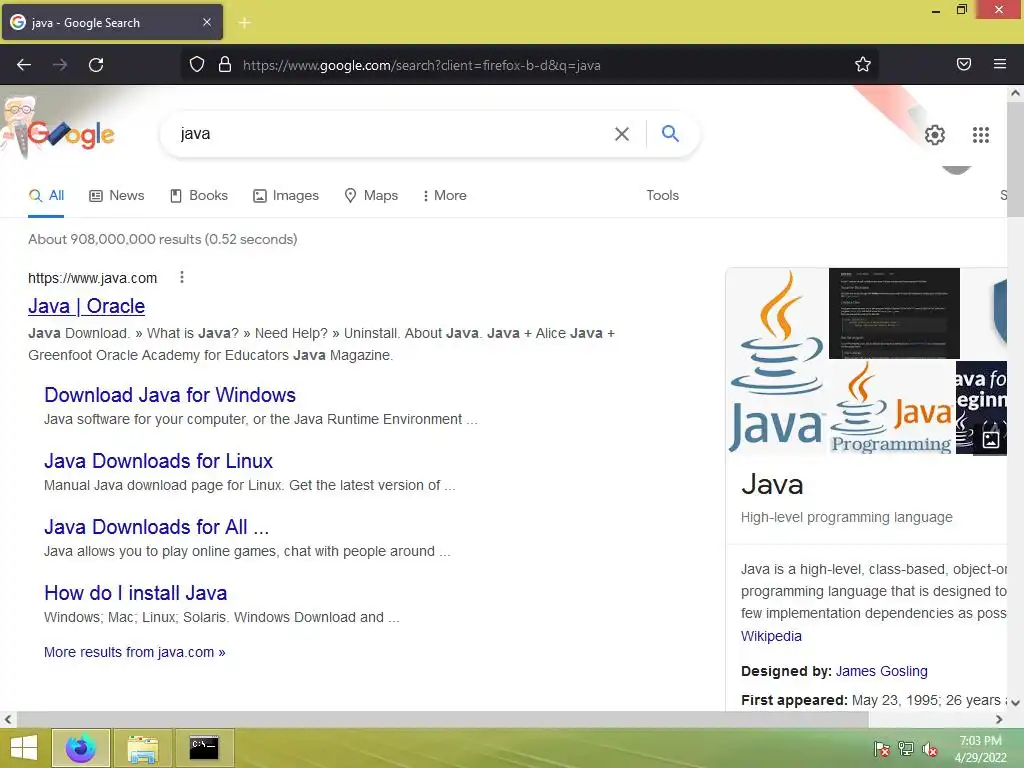
Task: Switch to the News tab
Action: coord(117,195)
